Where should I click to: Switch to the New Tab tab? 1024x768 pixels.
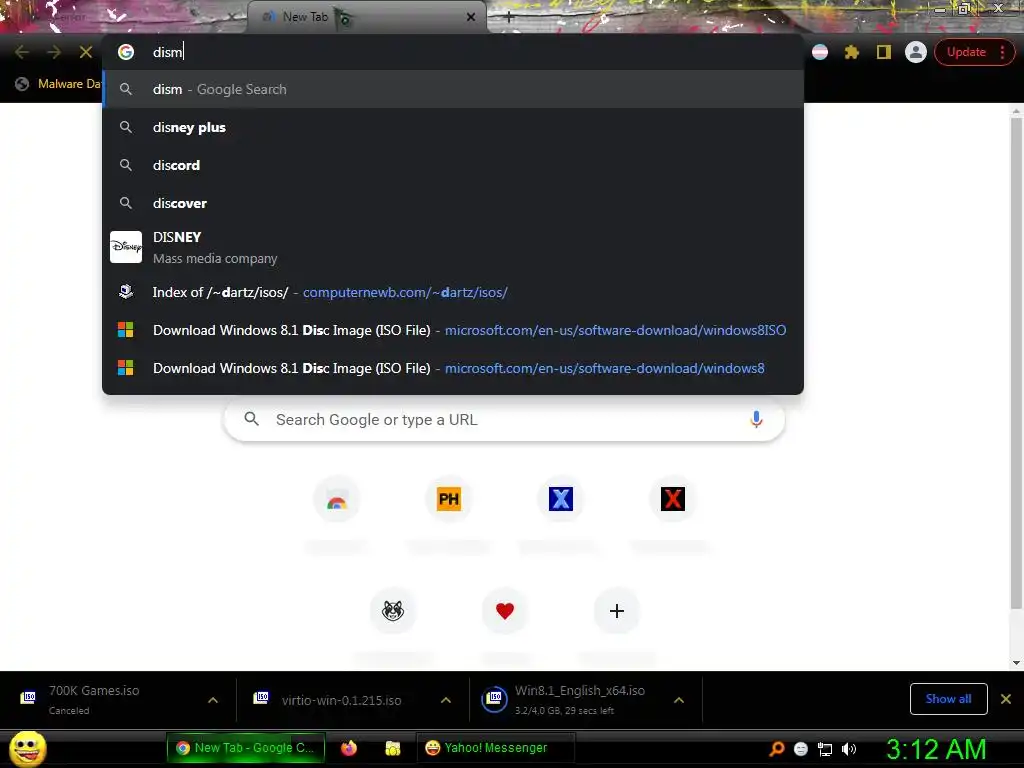coord(366,17)
